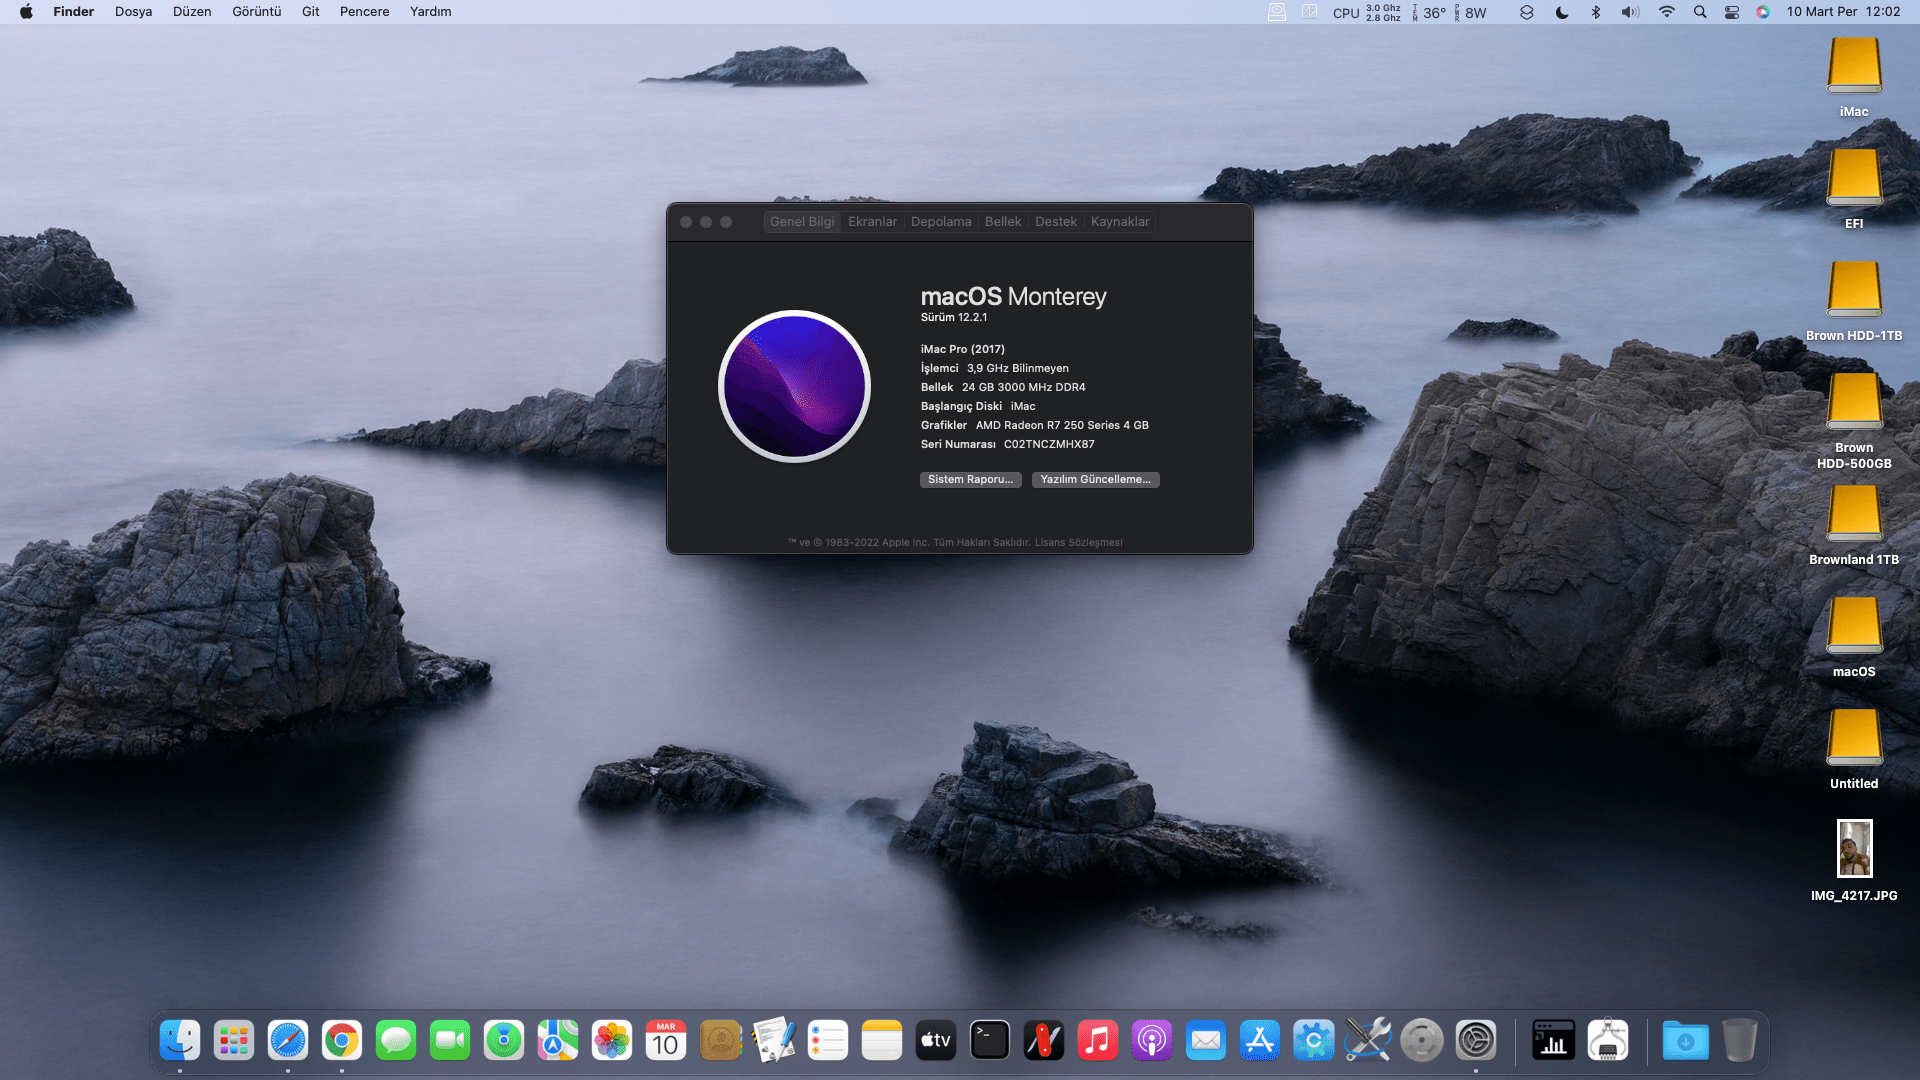
Task: Open the volume menu bar control
Action: point(1630,12)
